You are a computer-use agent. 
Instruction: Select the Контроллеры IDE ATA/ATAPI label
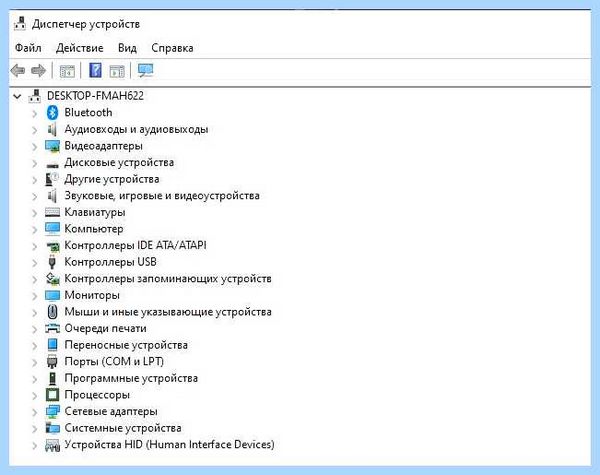tap(135, 245)
